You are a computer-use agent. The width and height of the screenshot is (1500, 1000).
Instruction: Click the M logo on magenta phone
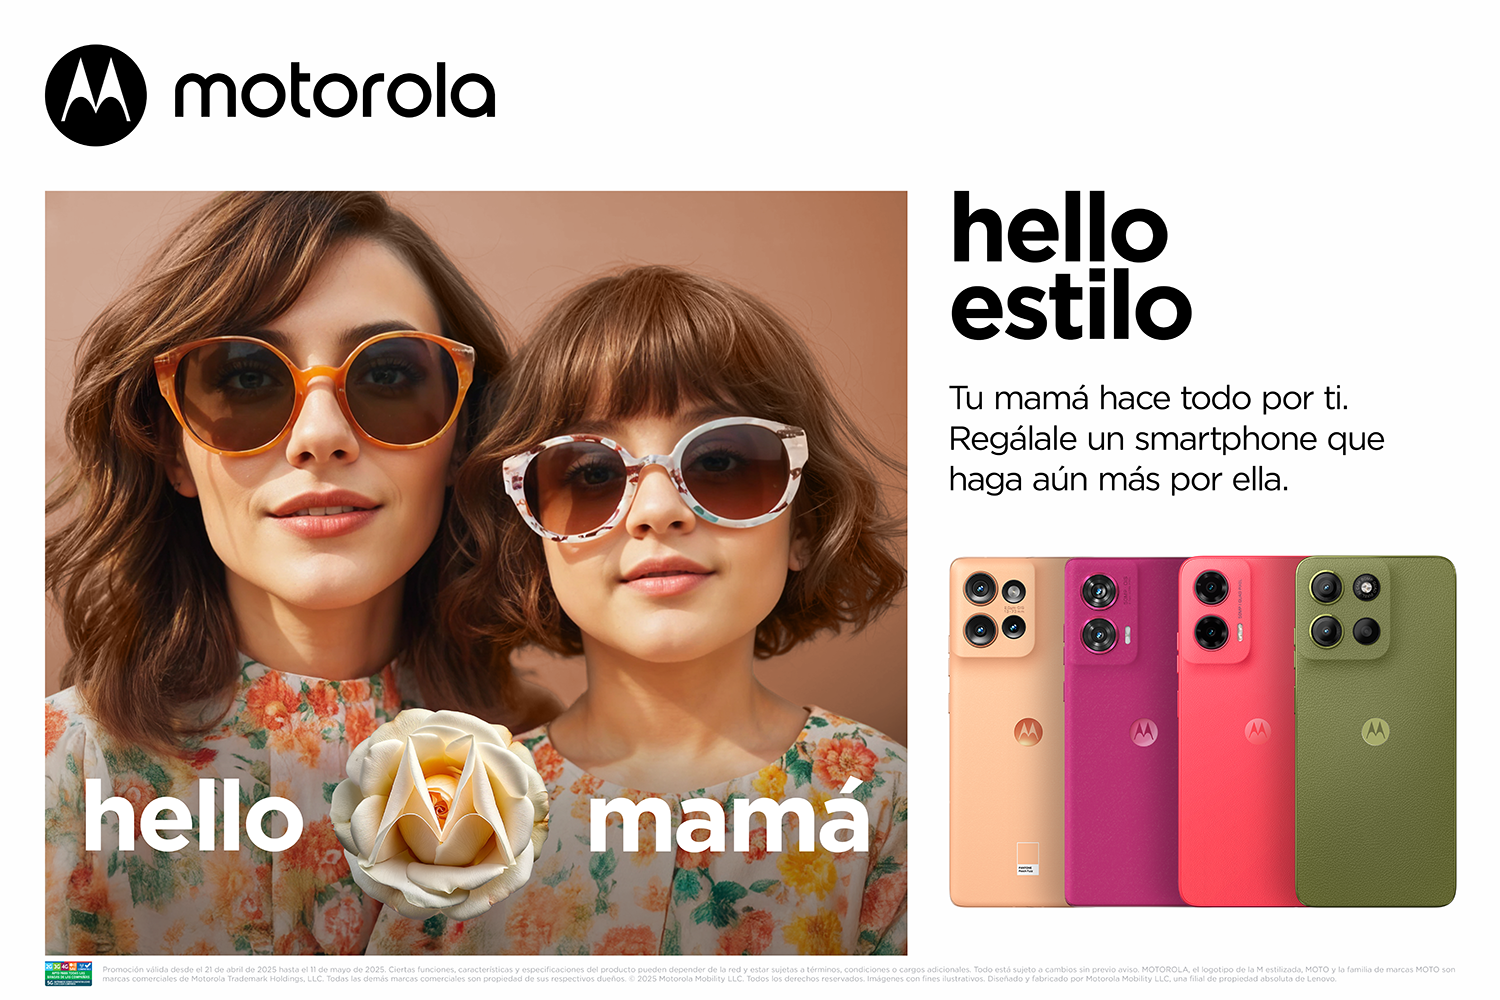pos(1143,732)
